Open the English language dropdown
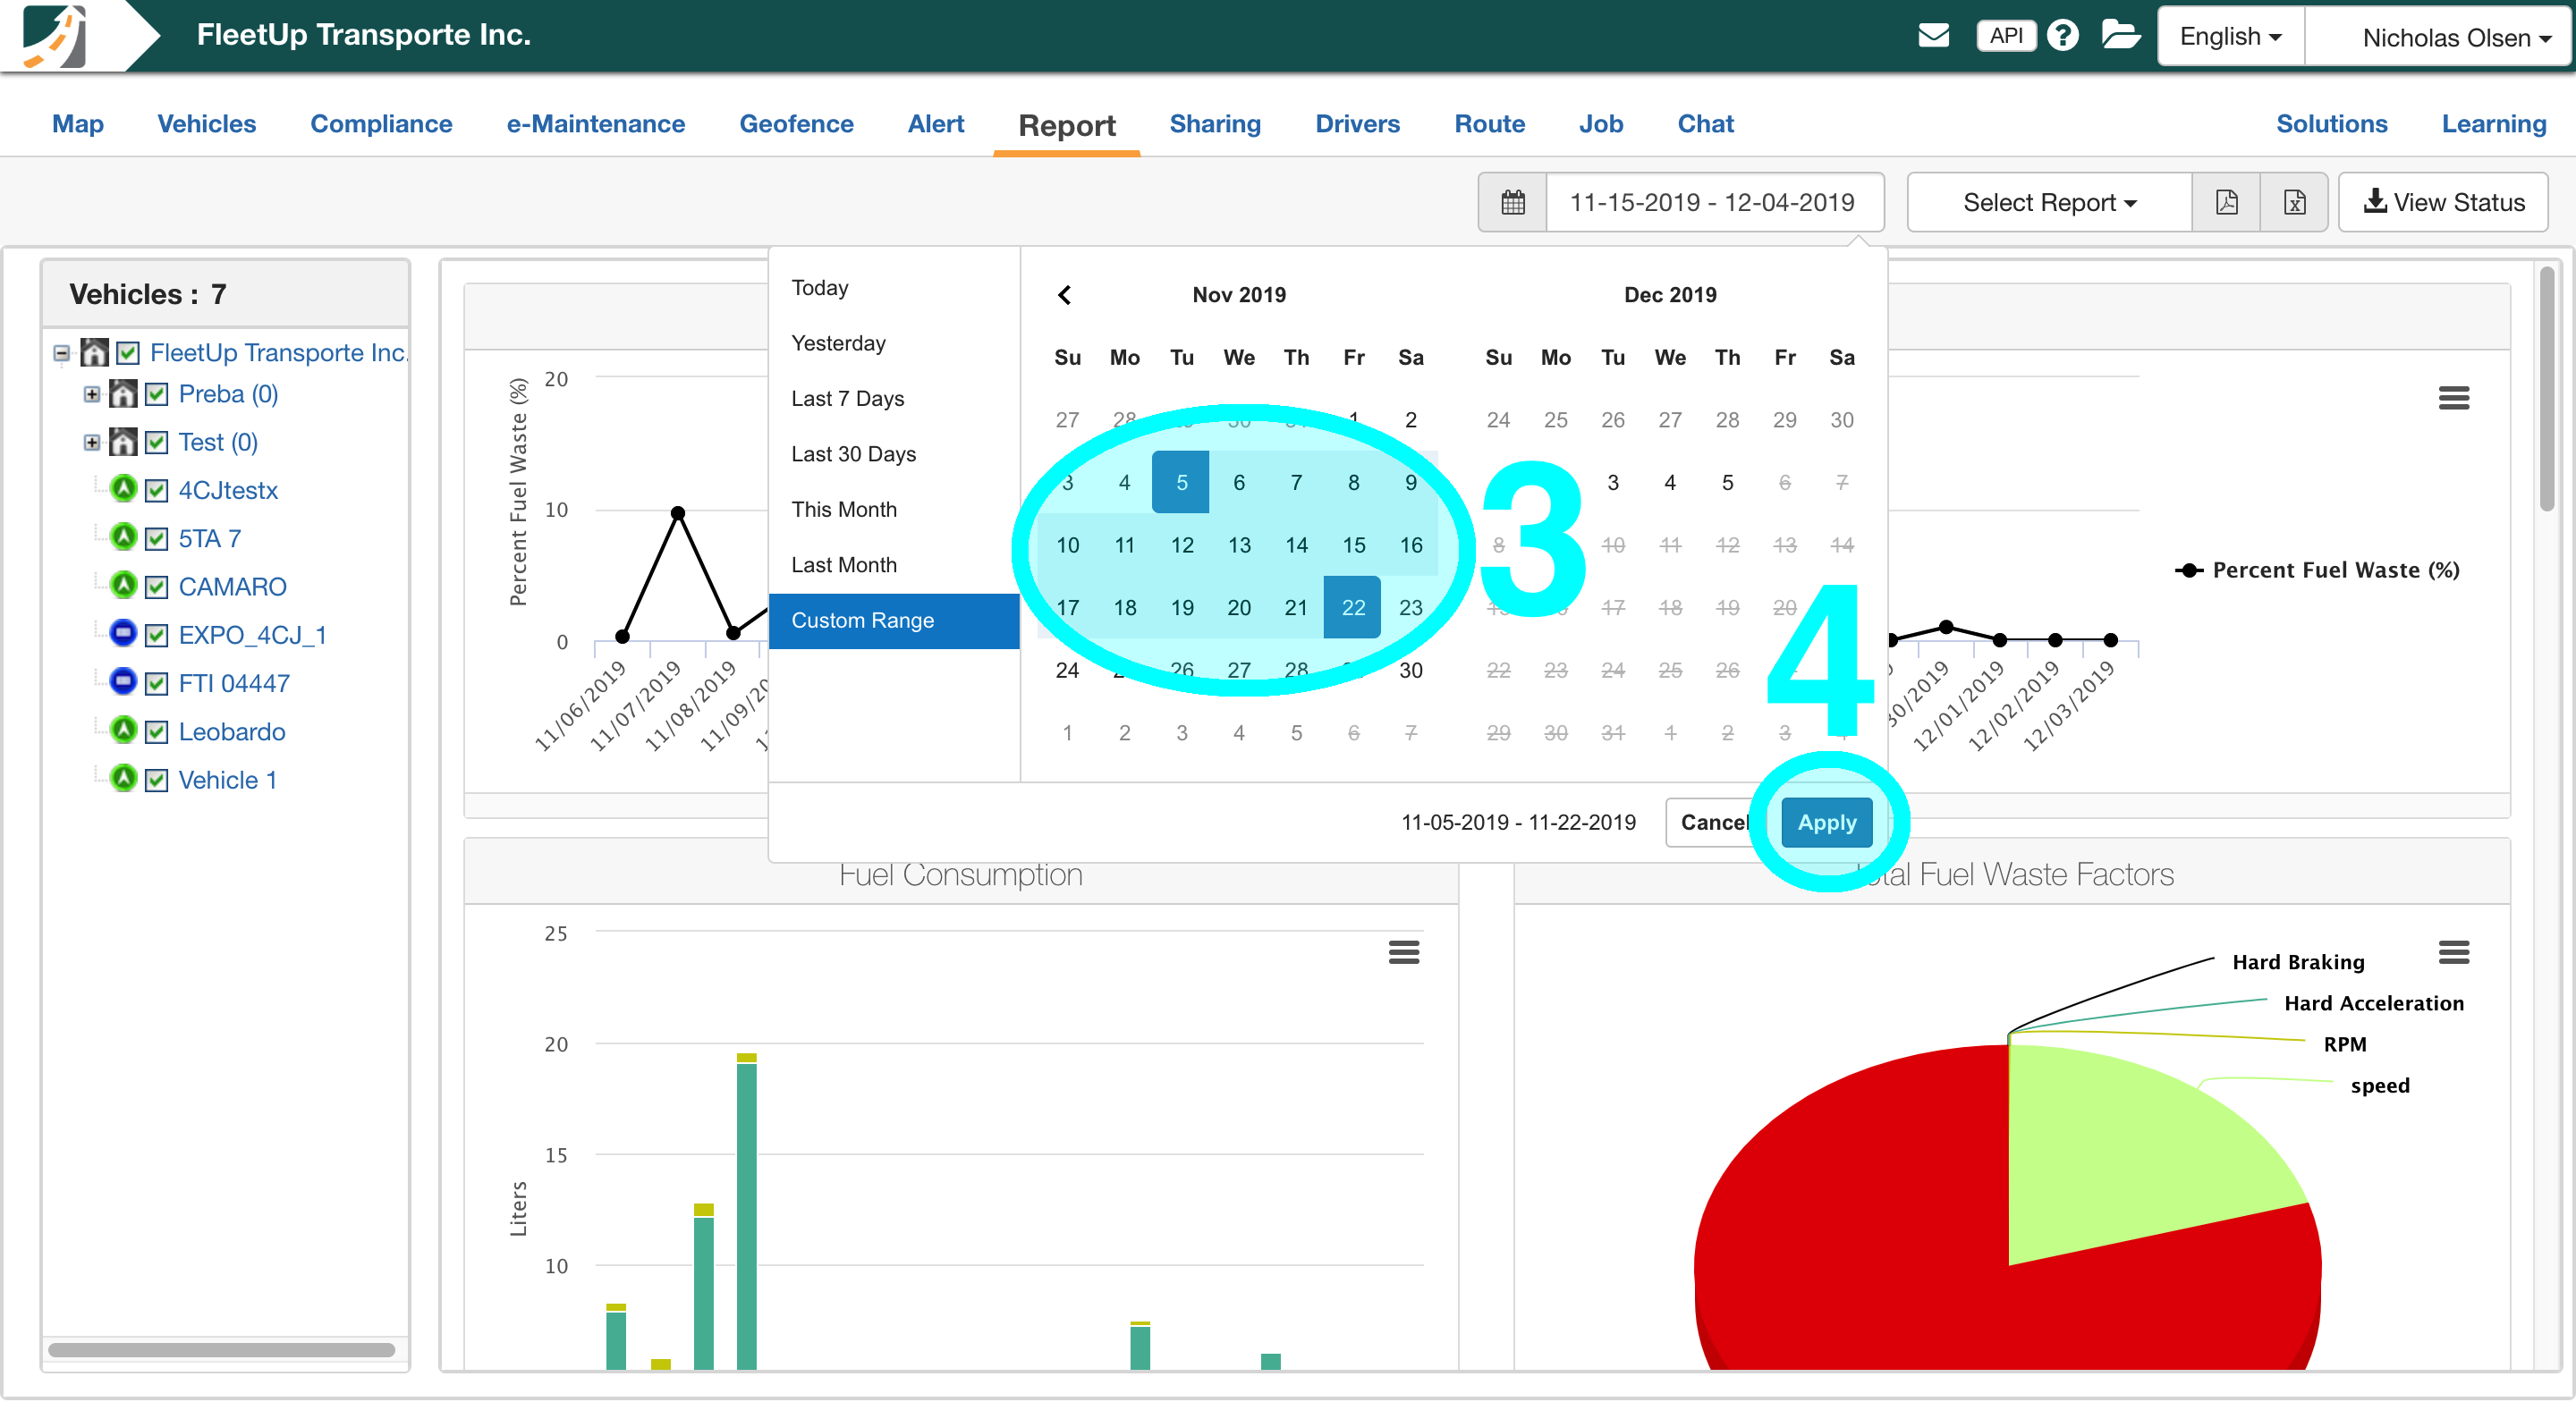This screenshot has height=1402, width=2576. (2231, 36)
